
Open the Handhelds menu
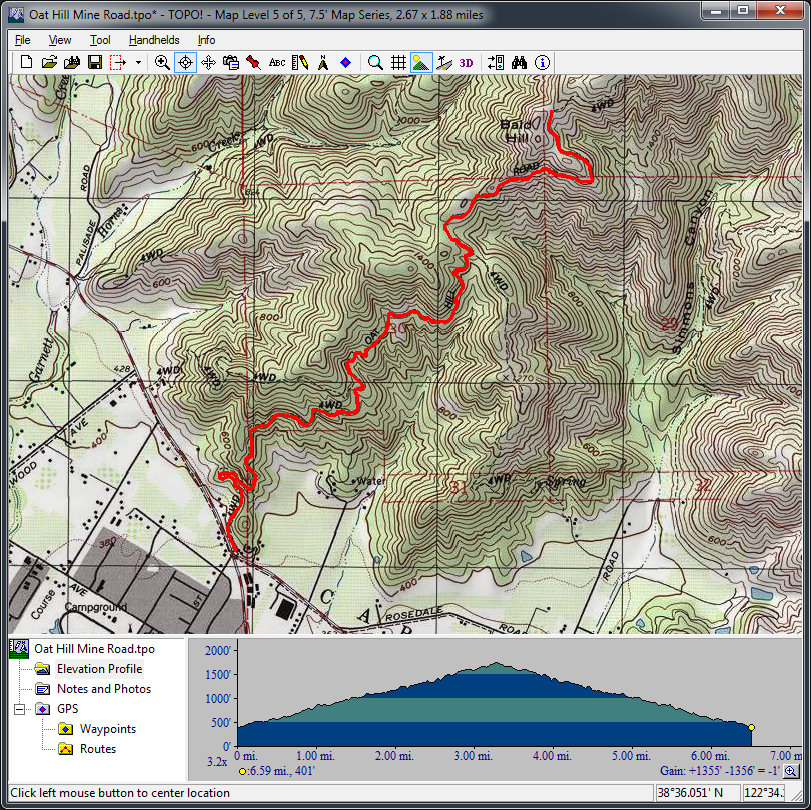pyautogui.click(x=154, y=40)
